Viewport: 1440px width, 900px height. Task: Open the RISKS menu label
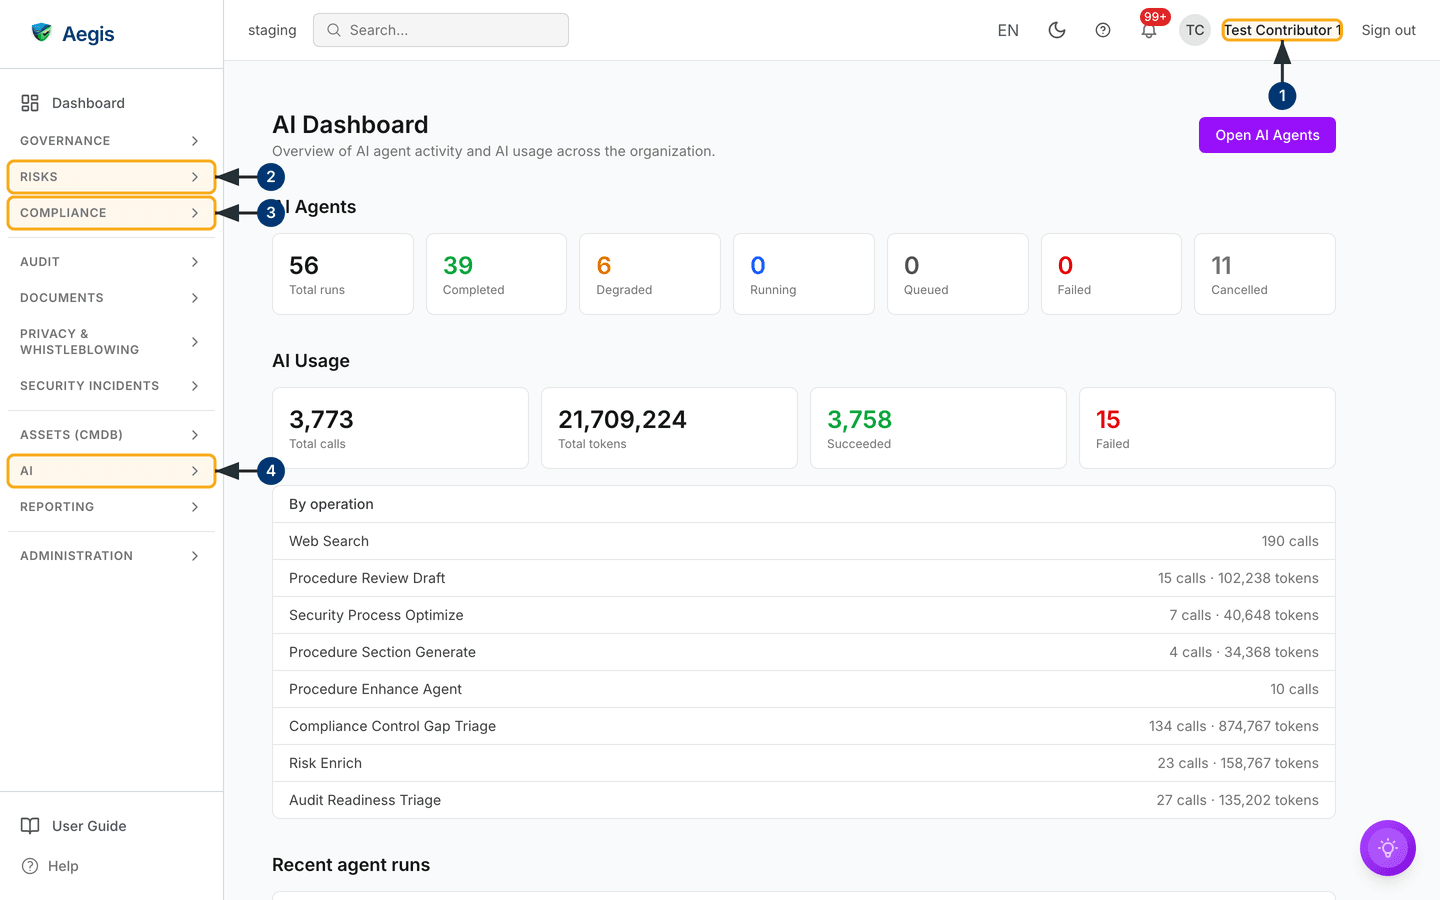39,177
